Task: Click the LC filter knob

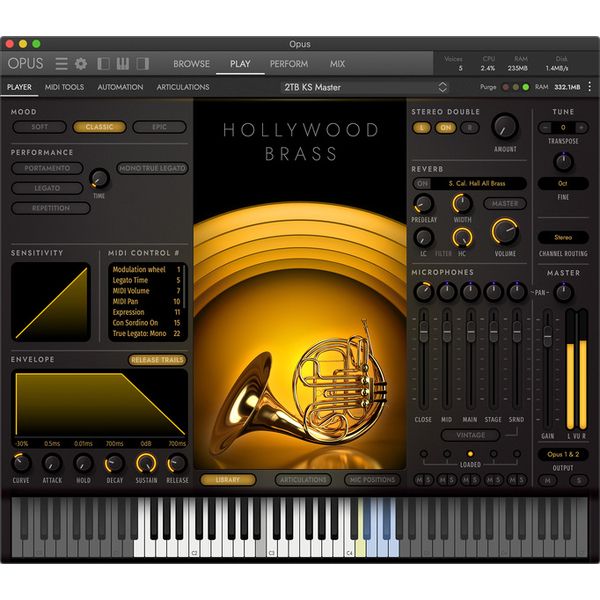Action: point(423,237)
